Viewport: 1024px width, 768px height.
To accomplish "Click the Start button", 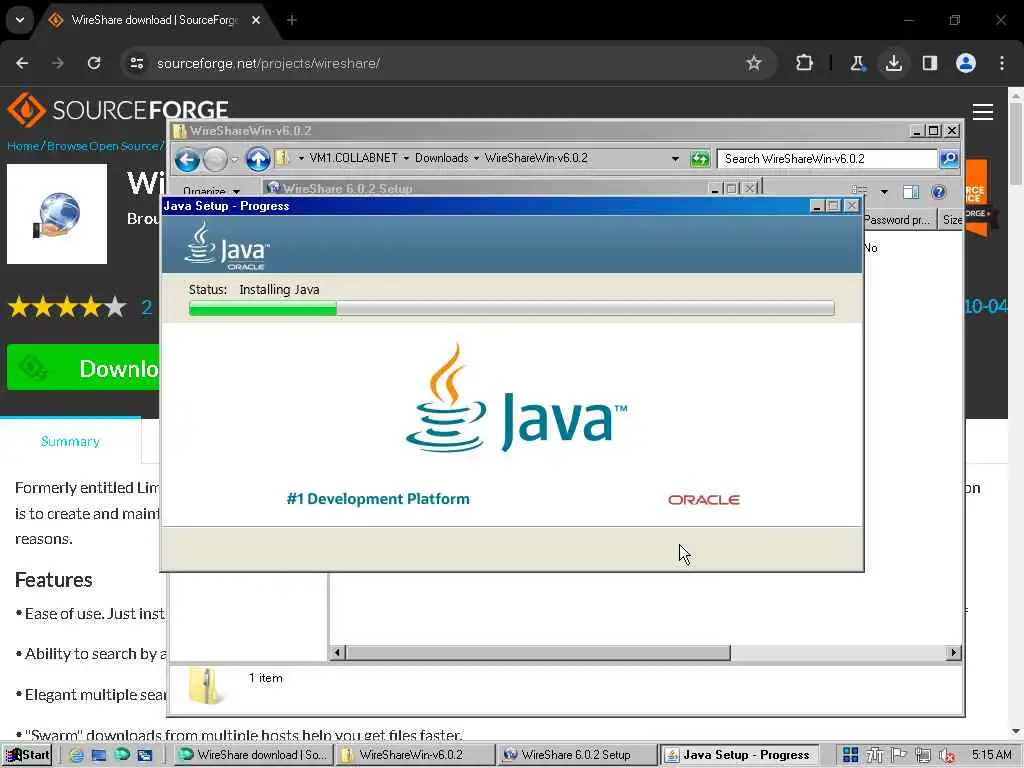I will point(27,755).
